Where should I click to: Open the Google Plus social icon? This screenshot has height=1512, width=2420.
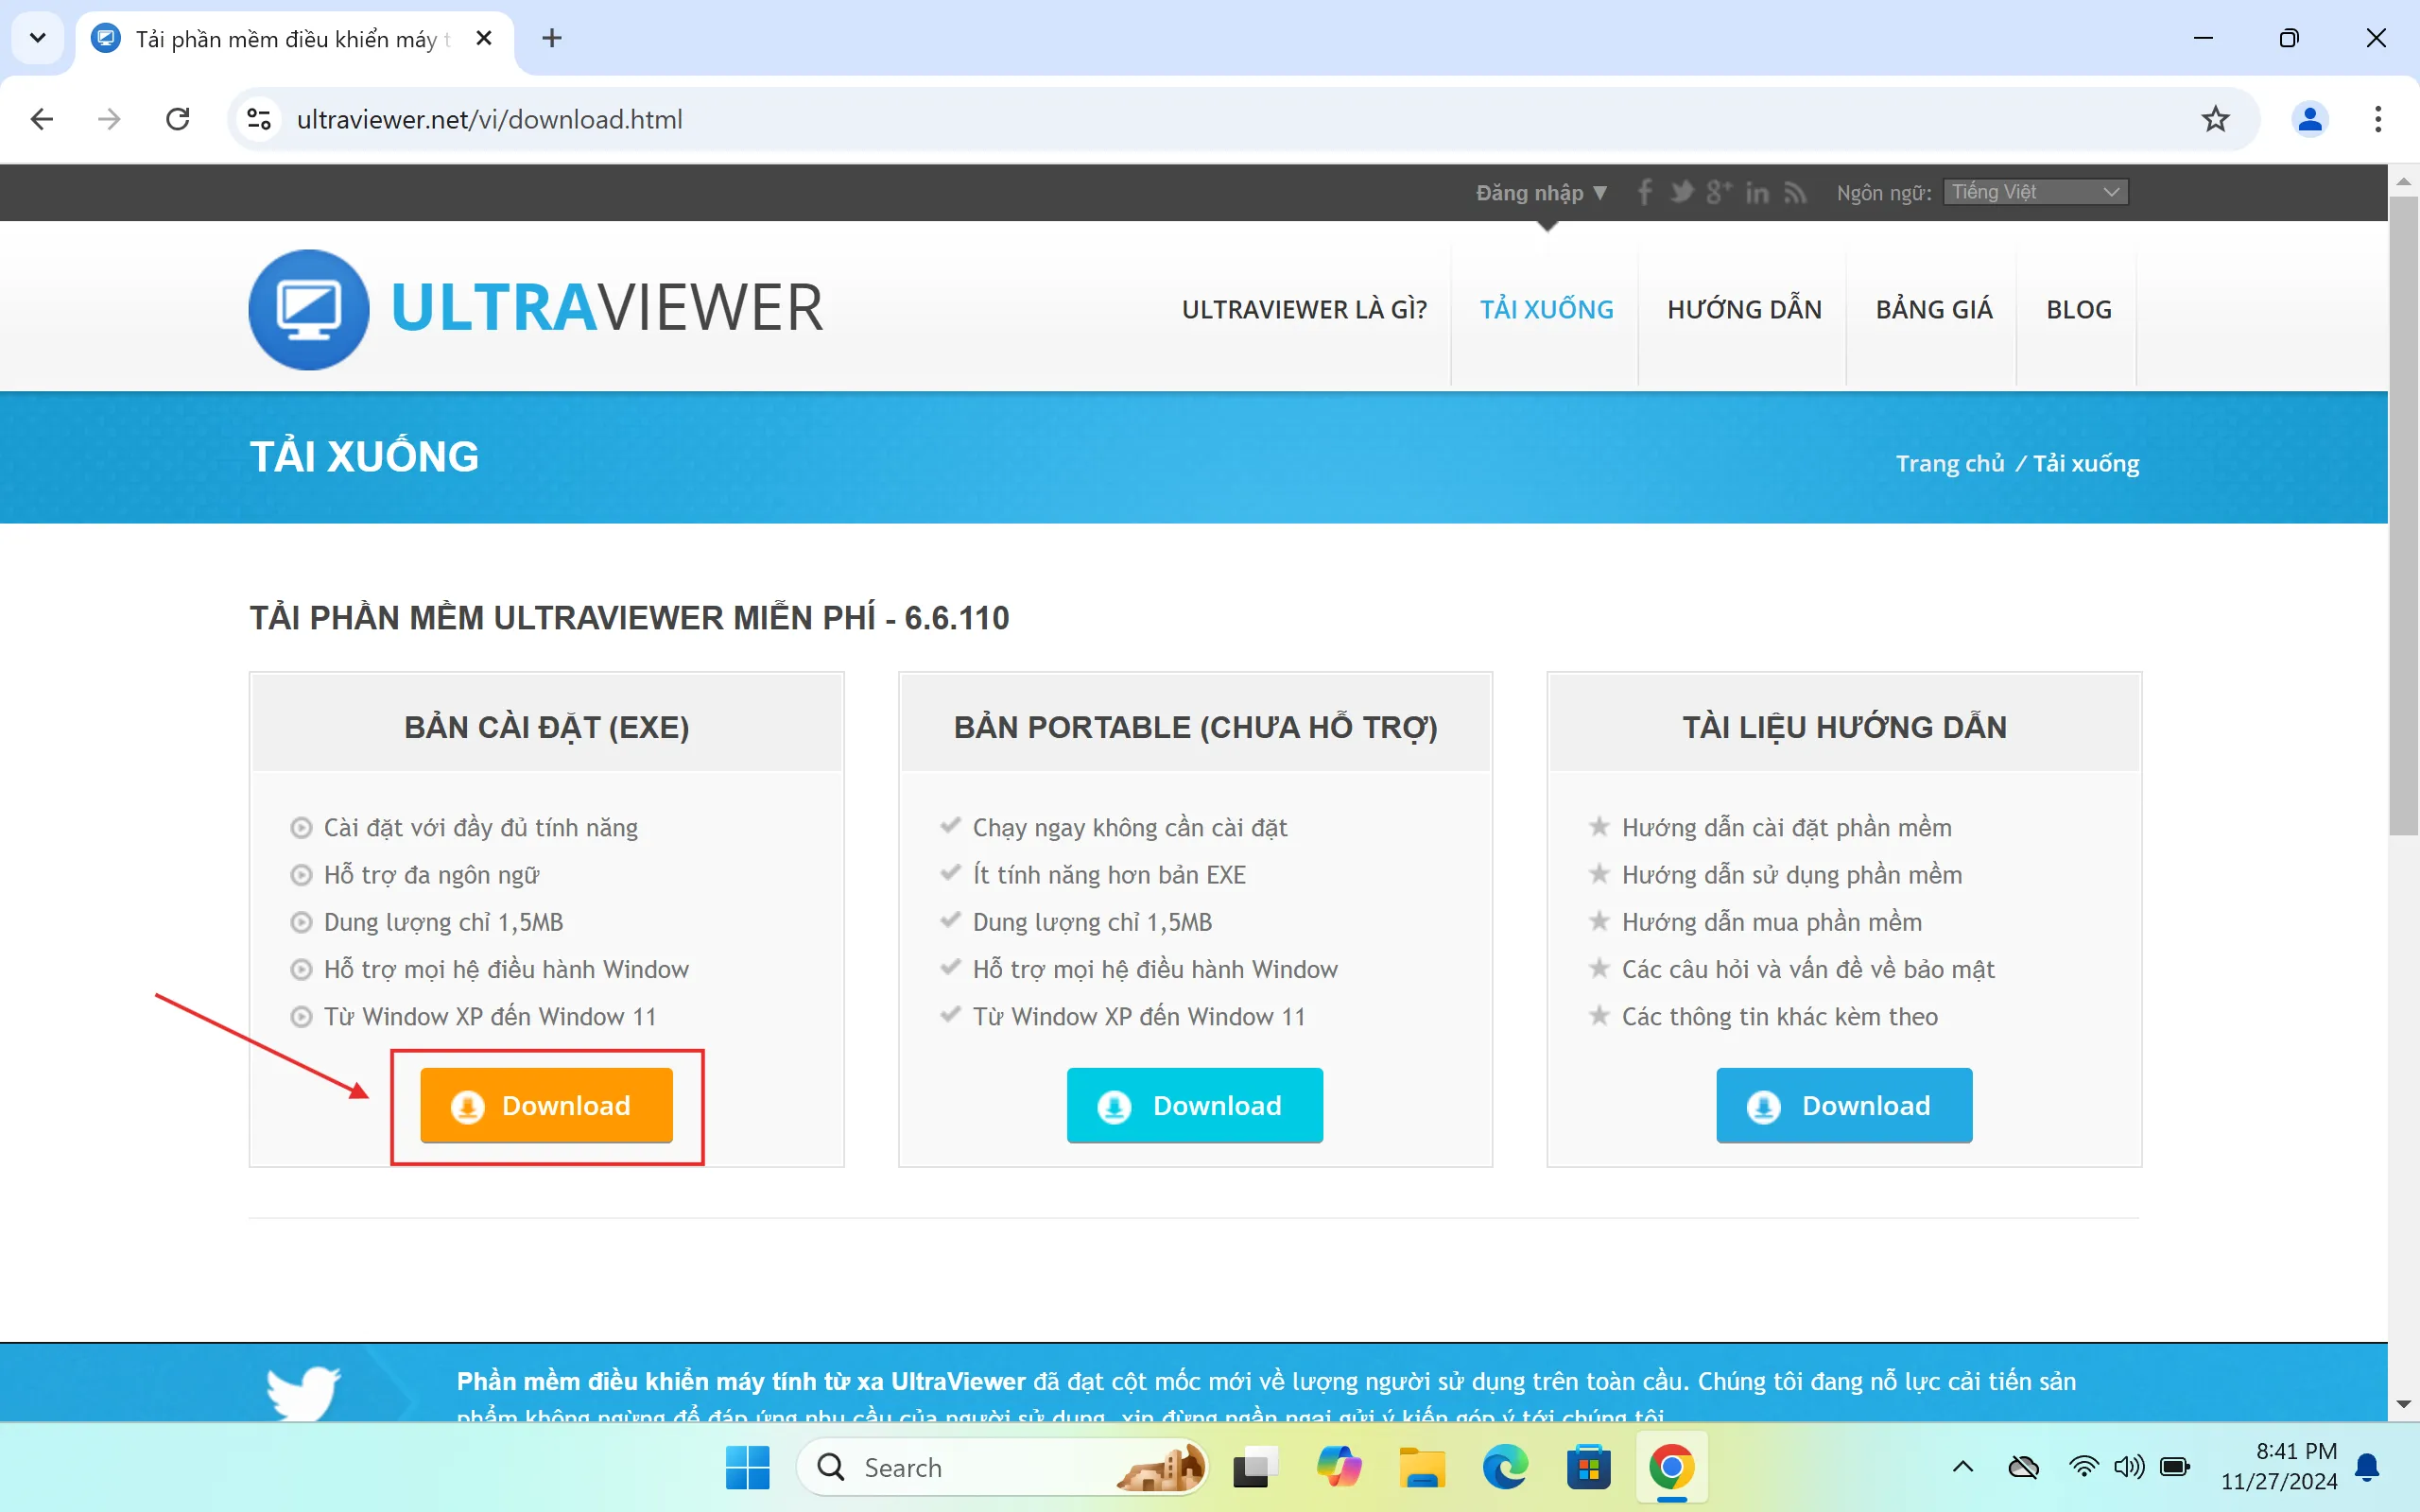pyautogui.click(x=1718, y=192)
